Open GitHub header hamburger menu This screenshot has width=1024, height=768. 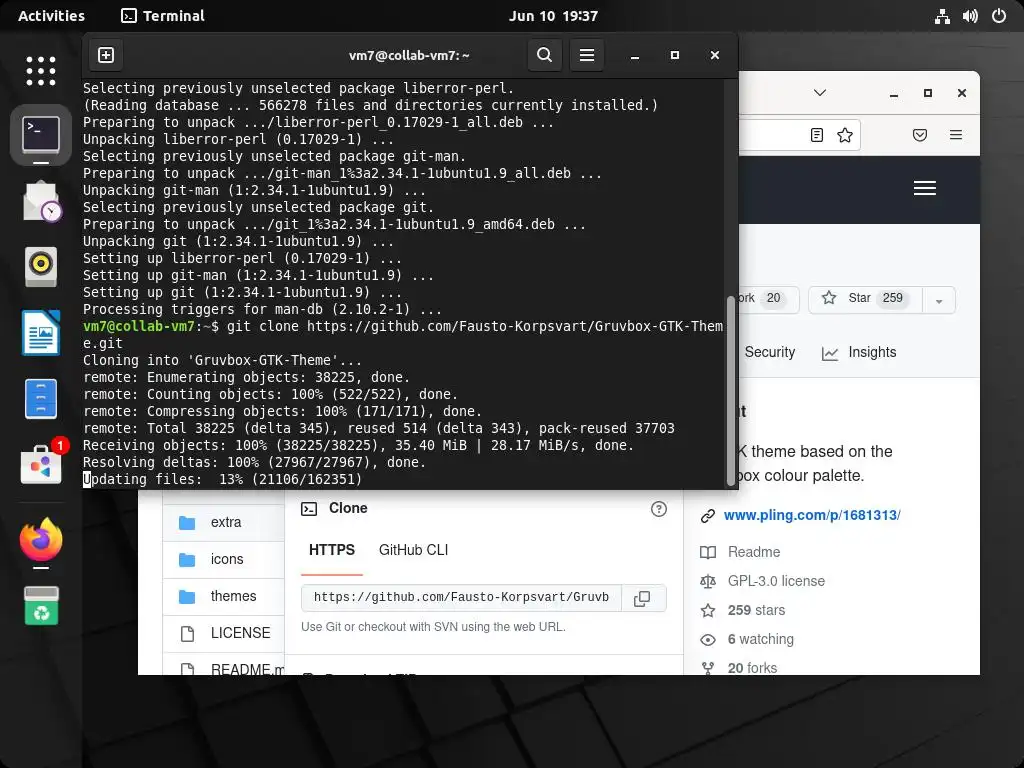925,188
